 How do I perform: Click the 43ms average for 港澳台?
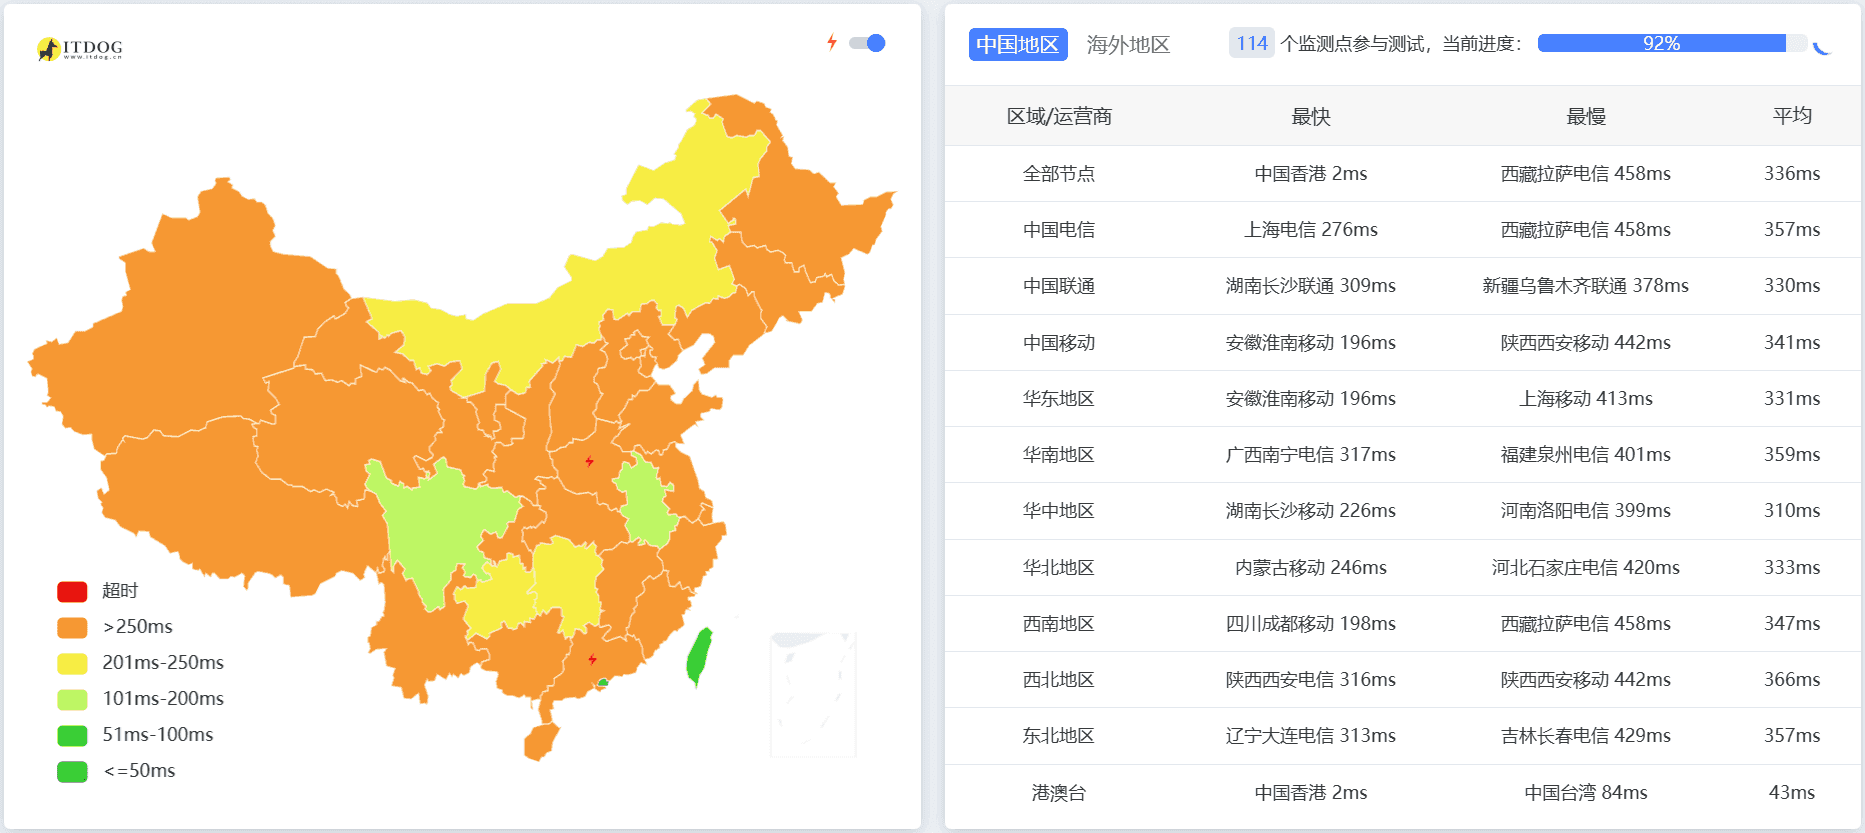coord(1792,792)
